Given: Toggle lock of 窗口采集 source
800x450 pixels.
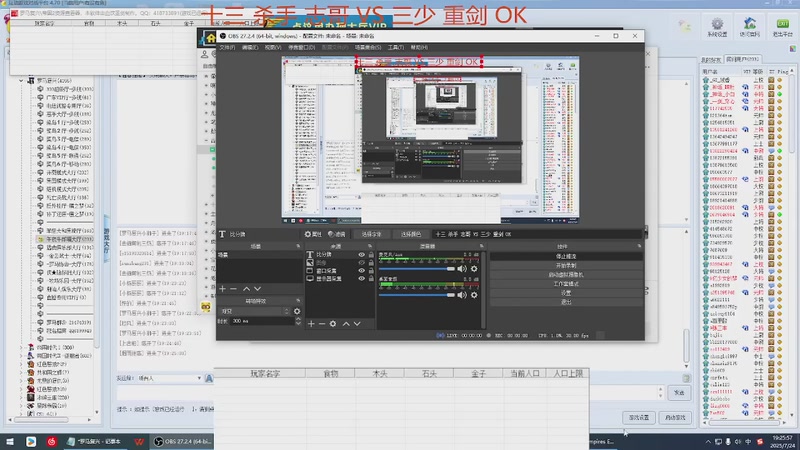Looking at the screenshot, I should click(x=371, y=271).
